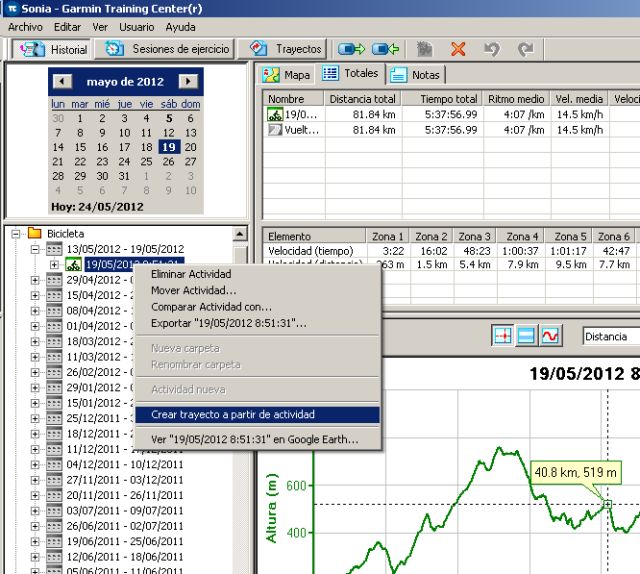
Task: Enable the crosshair cursor graph tool
Action: [x=502, y=337]
